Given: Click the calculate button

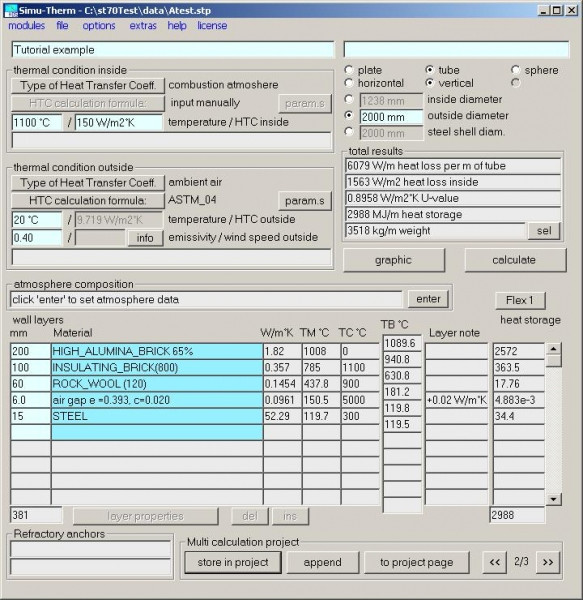Looking at the screenshot, I should (515, 260).
